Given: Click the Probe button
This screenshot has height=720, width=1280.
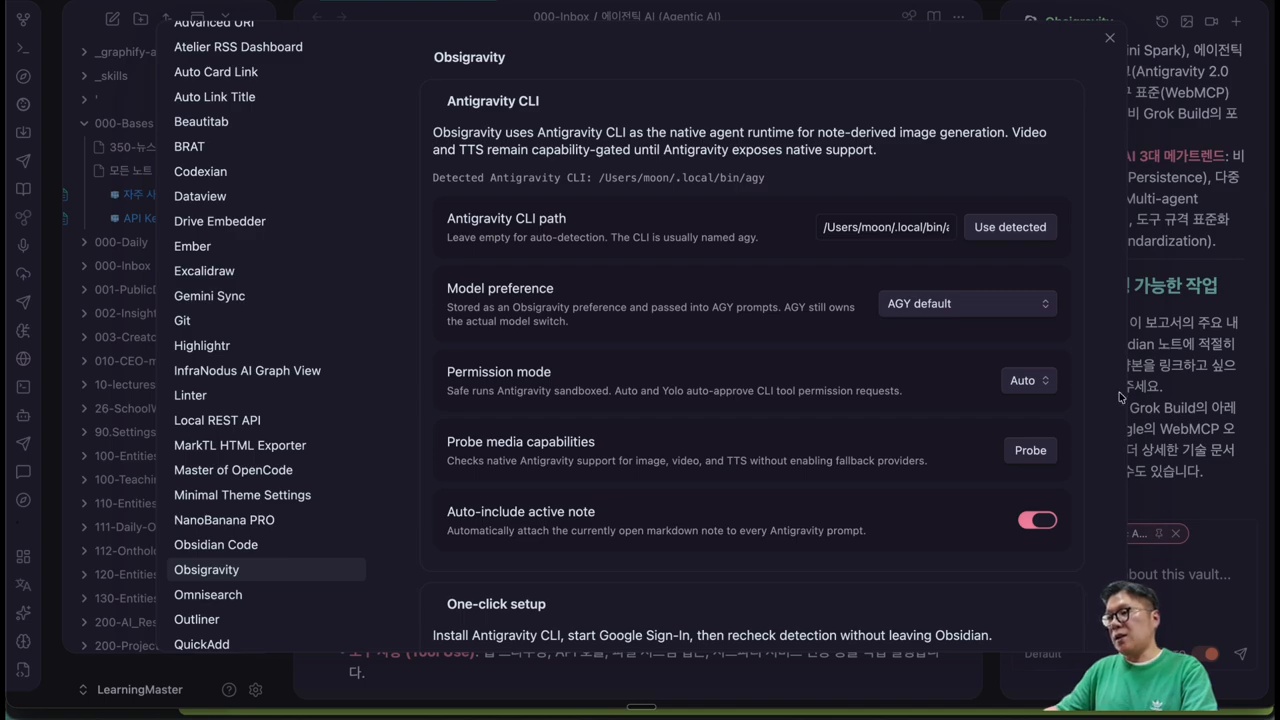Looking at the screenshot, I should (x=1030, y=450).
